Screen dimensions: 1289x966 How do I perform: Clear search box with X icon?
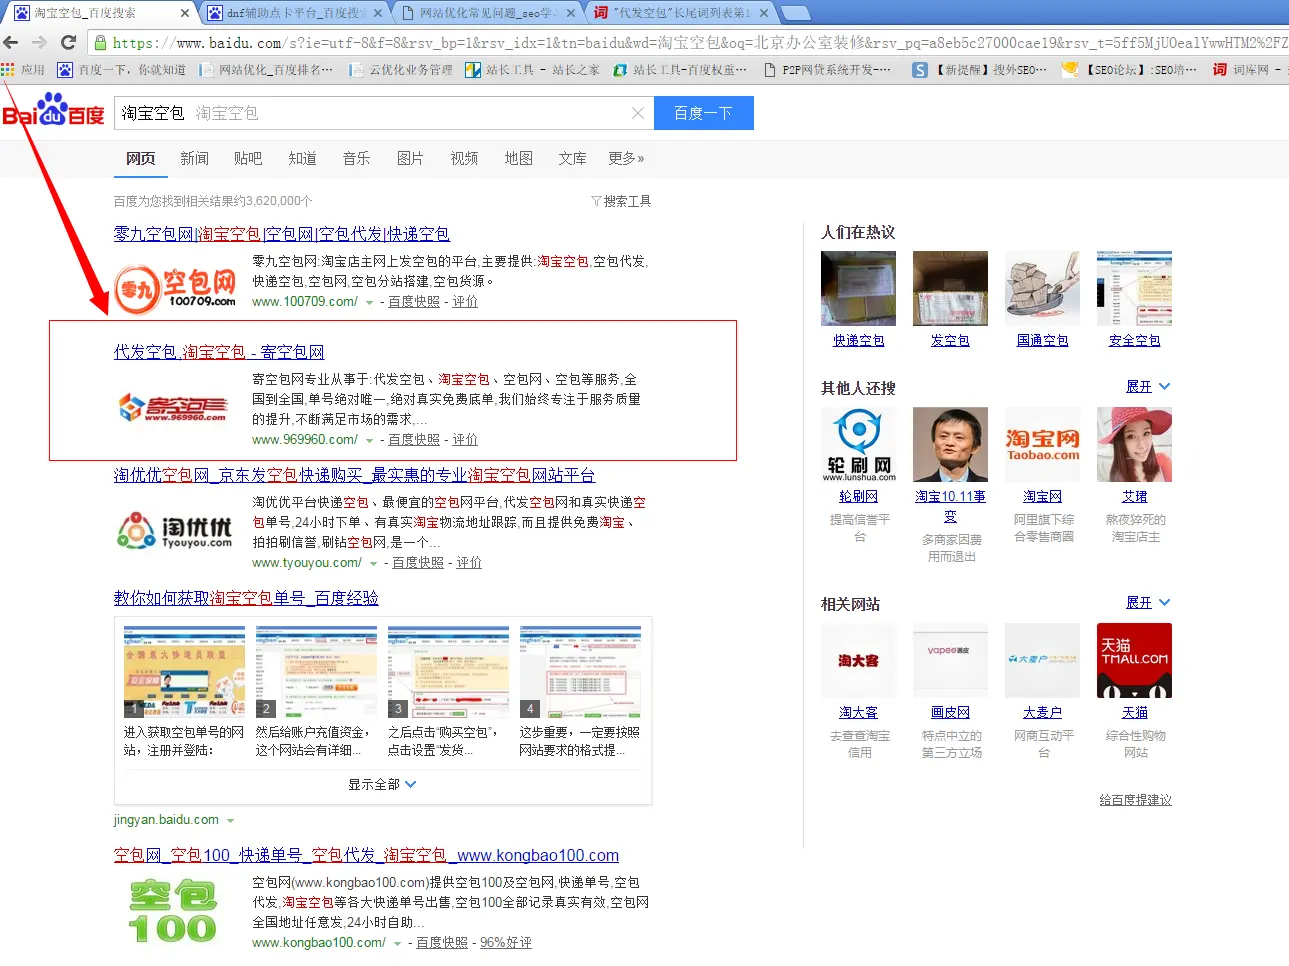637,113
